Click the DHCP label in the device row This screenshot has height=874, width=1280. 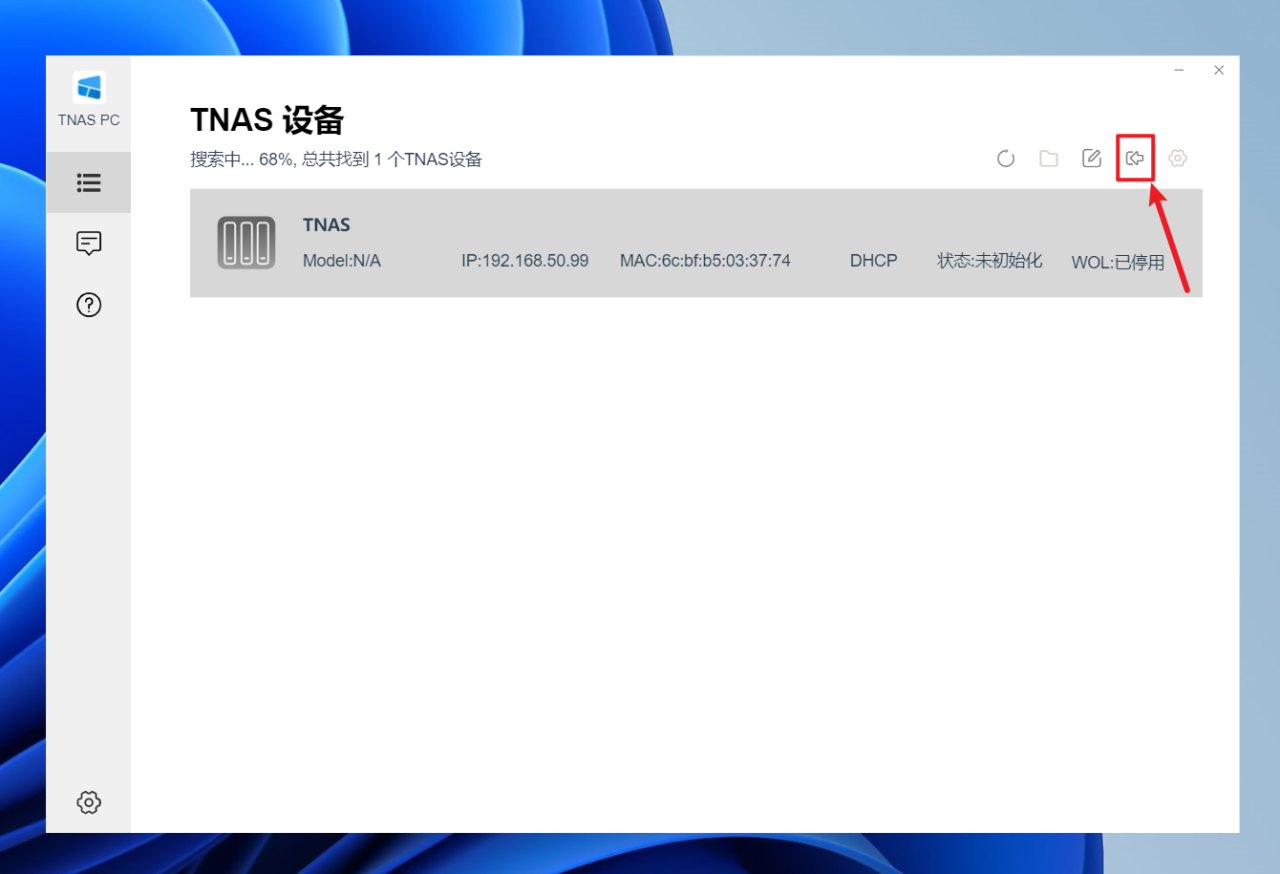[x=874, y=261]
